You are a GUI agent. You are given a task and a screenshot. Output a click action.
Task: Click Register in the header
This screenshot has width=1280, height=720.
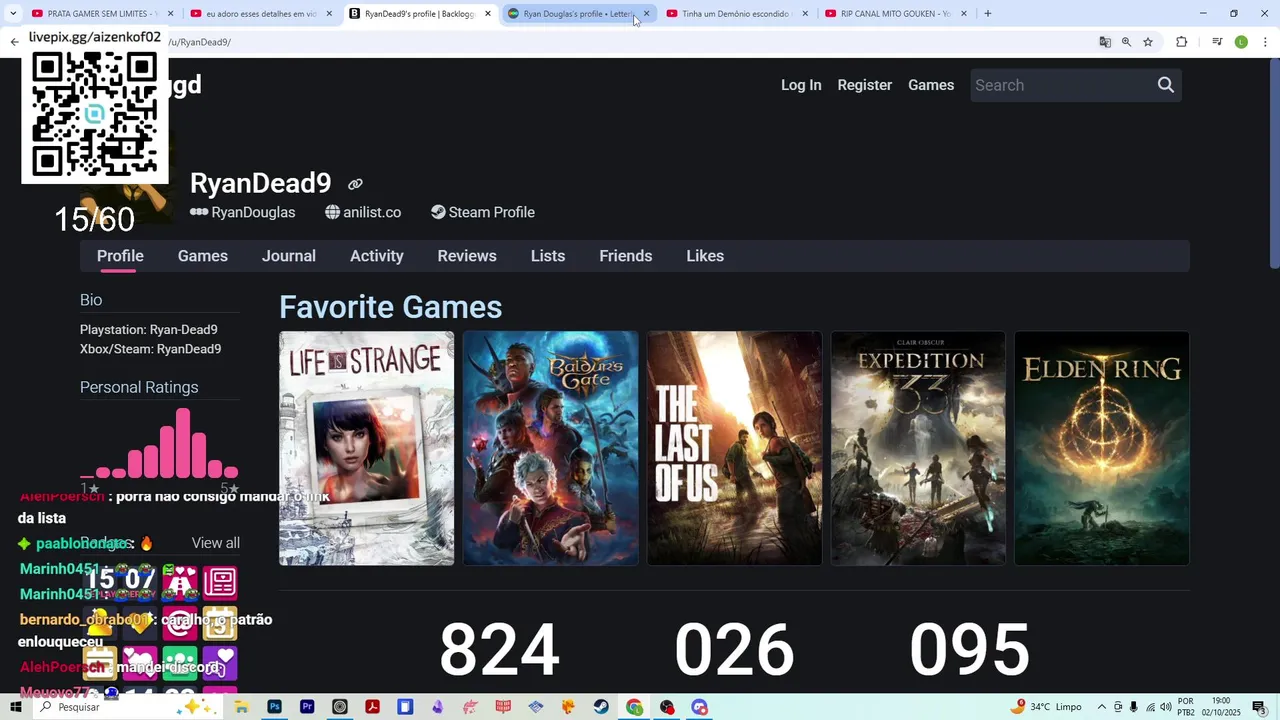click(x=865, y=85)
